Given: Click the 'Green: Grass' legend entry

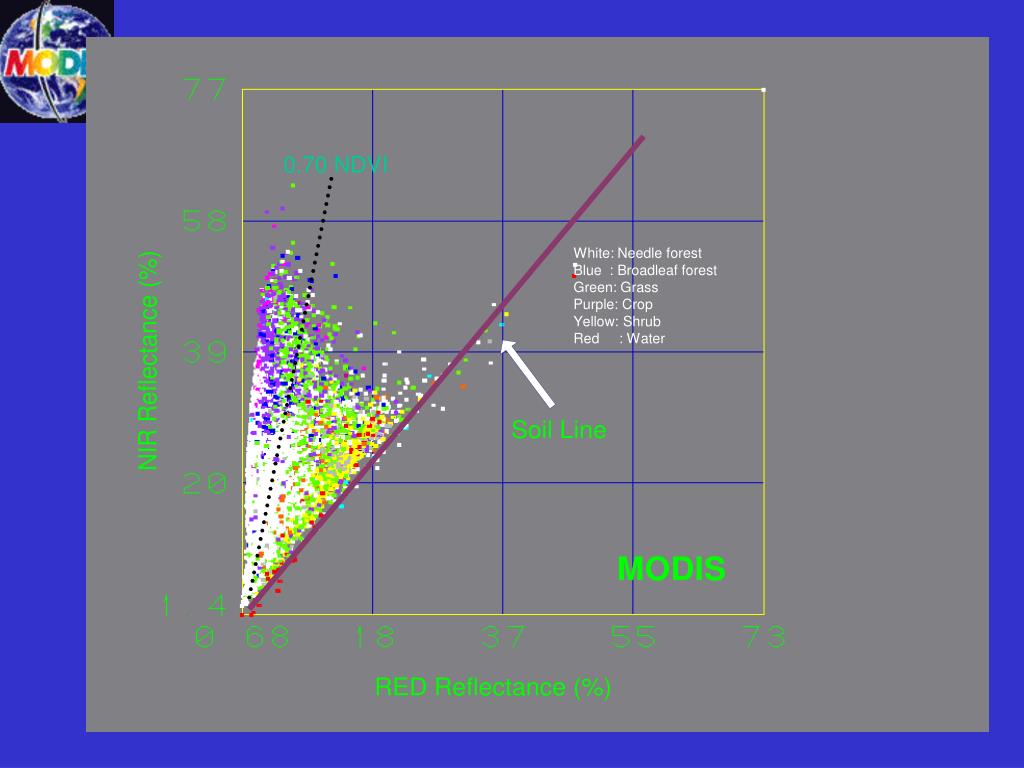Looking at the screenshot, I should [615, 287].
